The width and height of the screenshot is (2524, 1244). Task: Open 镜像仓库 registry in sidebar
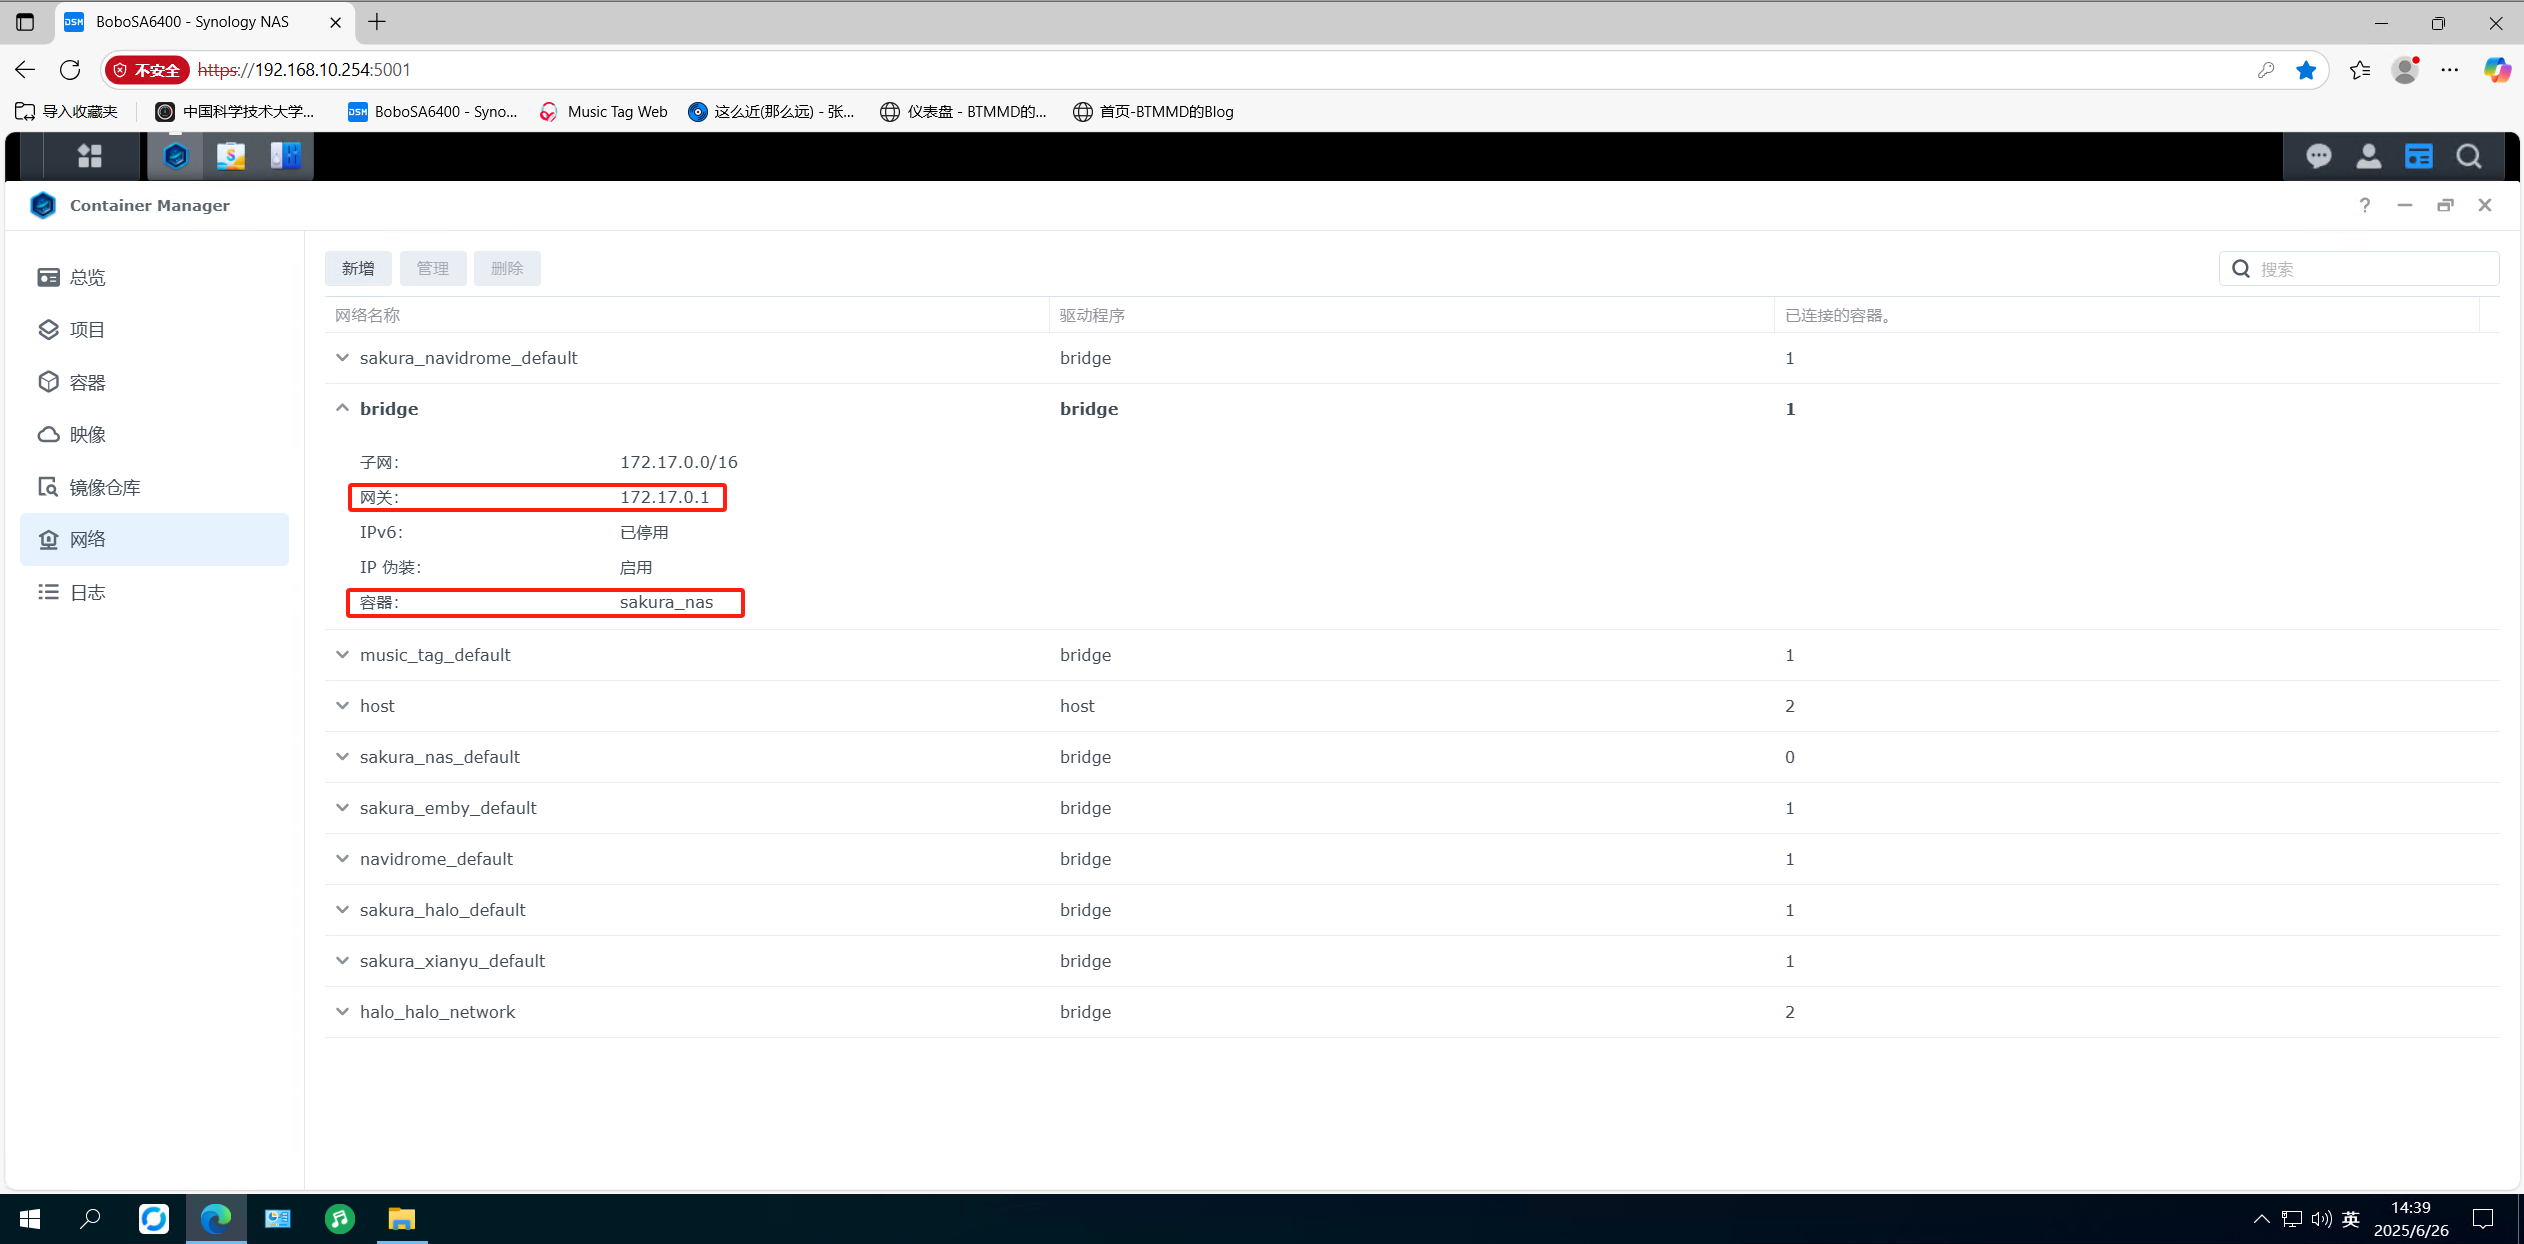pyautogui.click(x=104, y=487)
